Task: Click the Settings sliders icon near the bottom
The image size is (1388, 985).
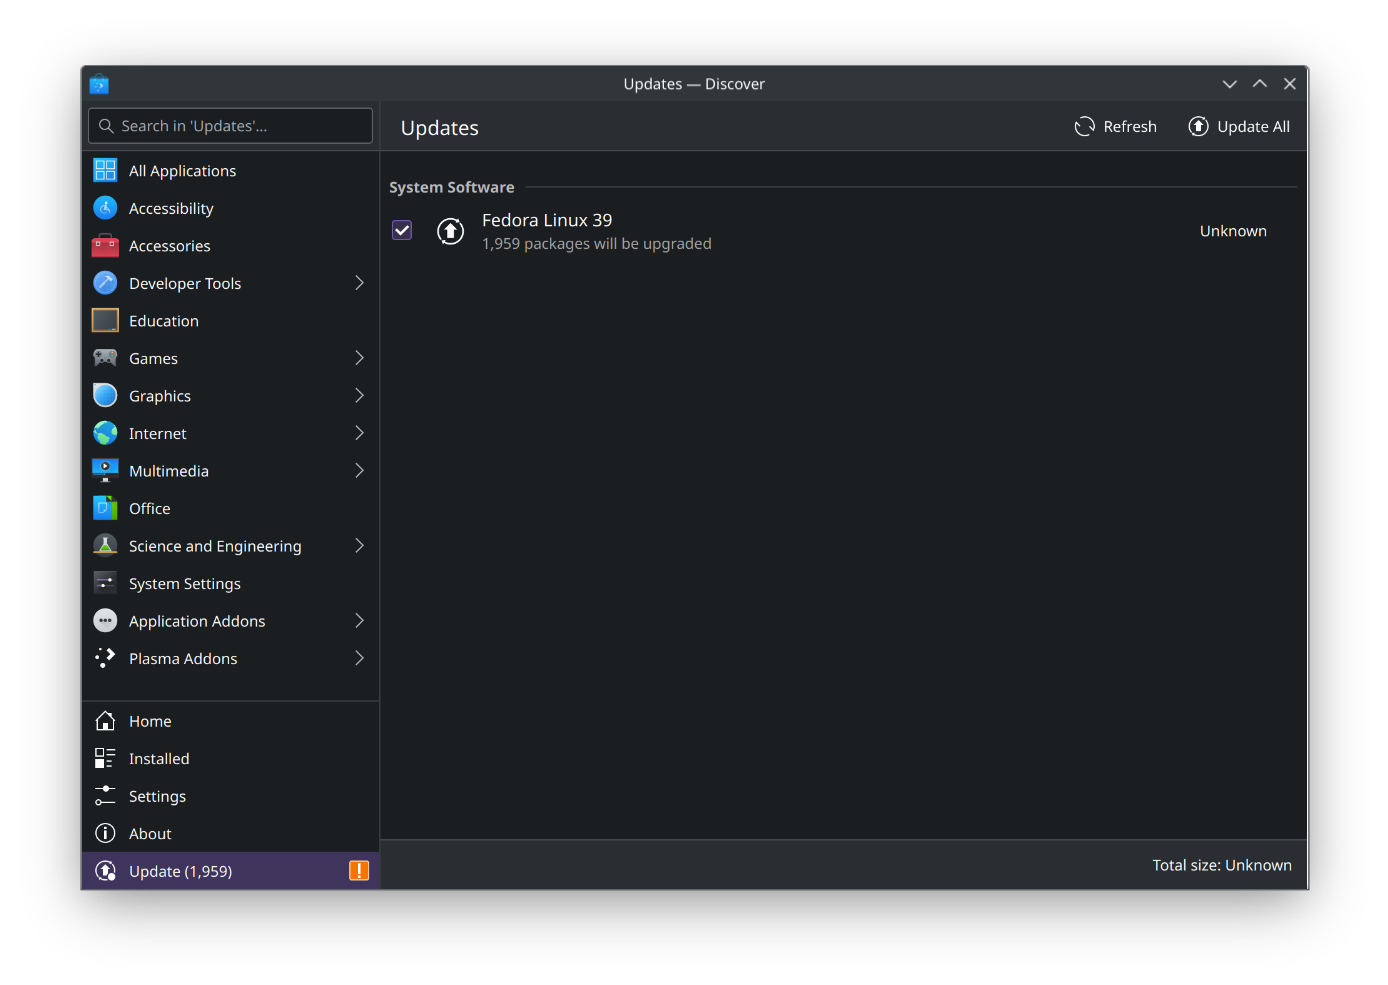Action: [105, 796]
